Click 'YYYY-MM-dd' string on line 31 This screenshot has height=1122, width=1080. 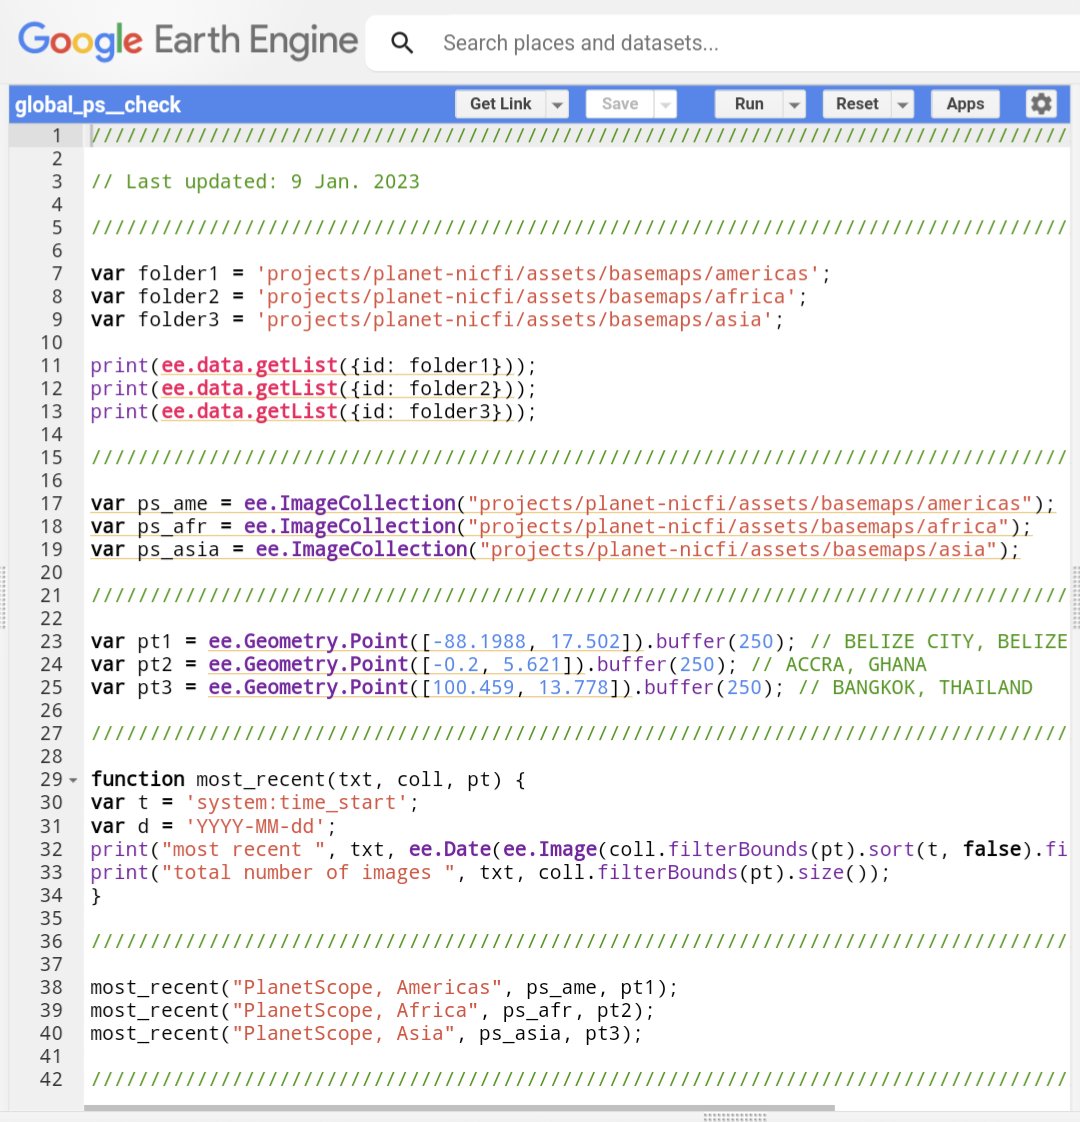tap(255, 826)
